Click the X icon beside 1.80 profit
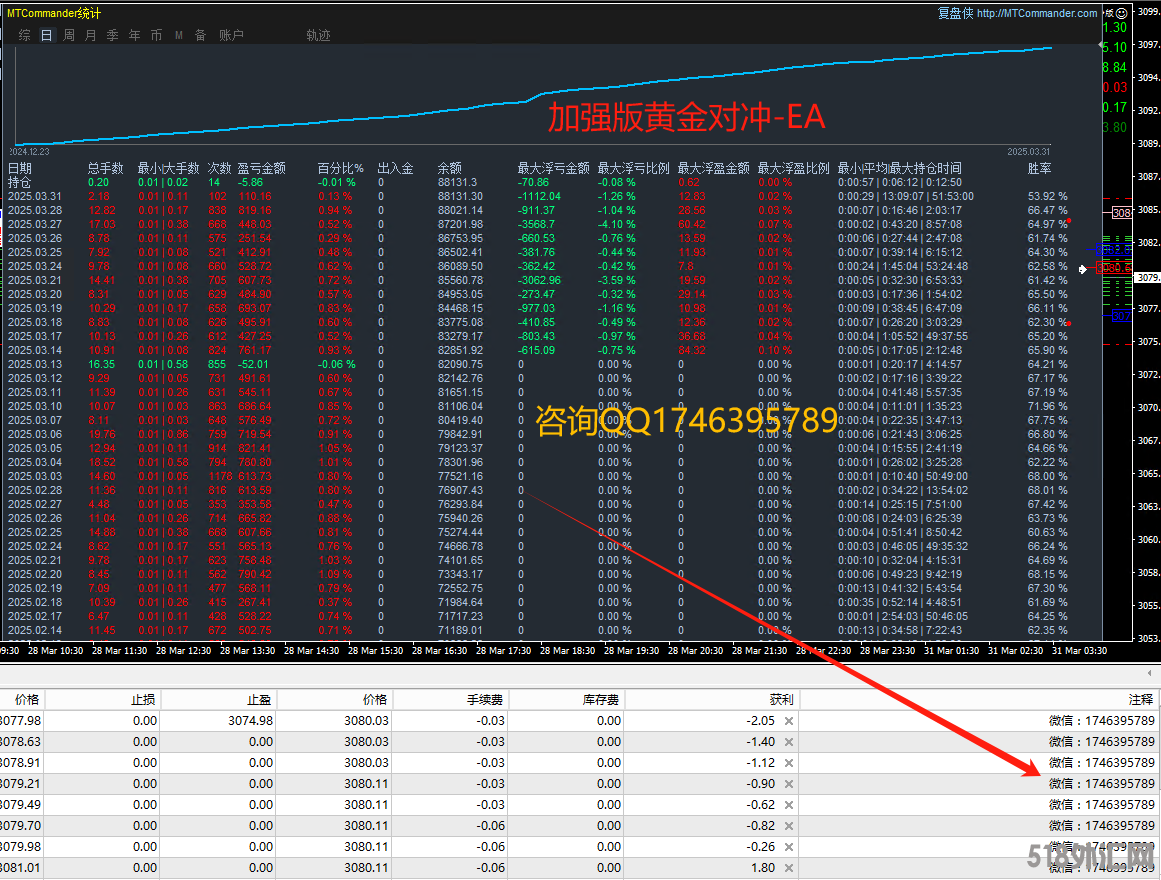1161x880 pixels. (x=789, y=868)
